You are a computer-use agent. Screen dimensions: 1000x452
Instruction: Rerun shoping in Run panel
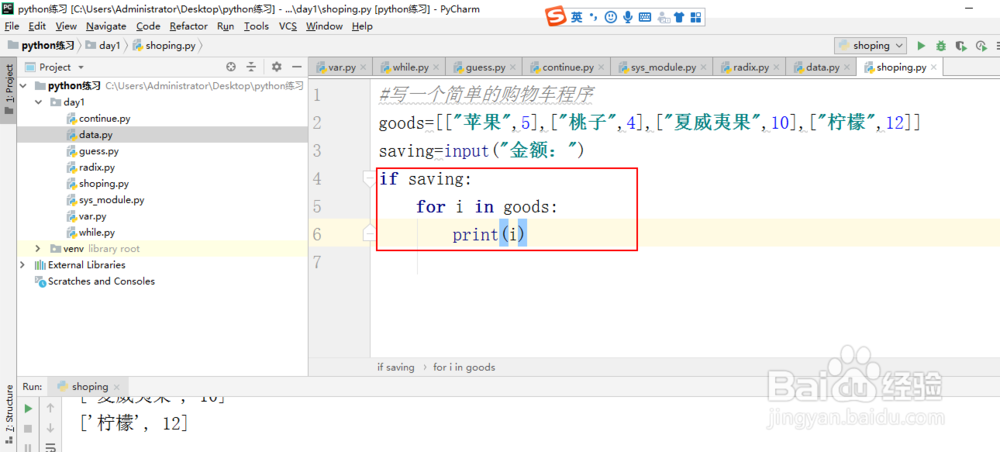28,408
